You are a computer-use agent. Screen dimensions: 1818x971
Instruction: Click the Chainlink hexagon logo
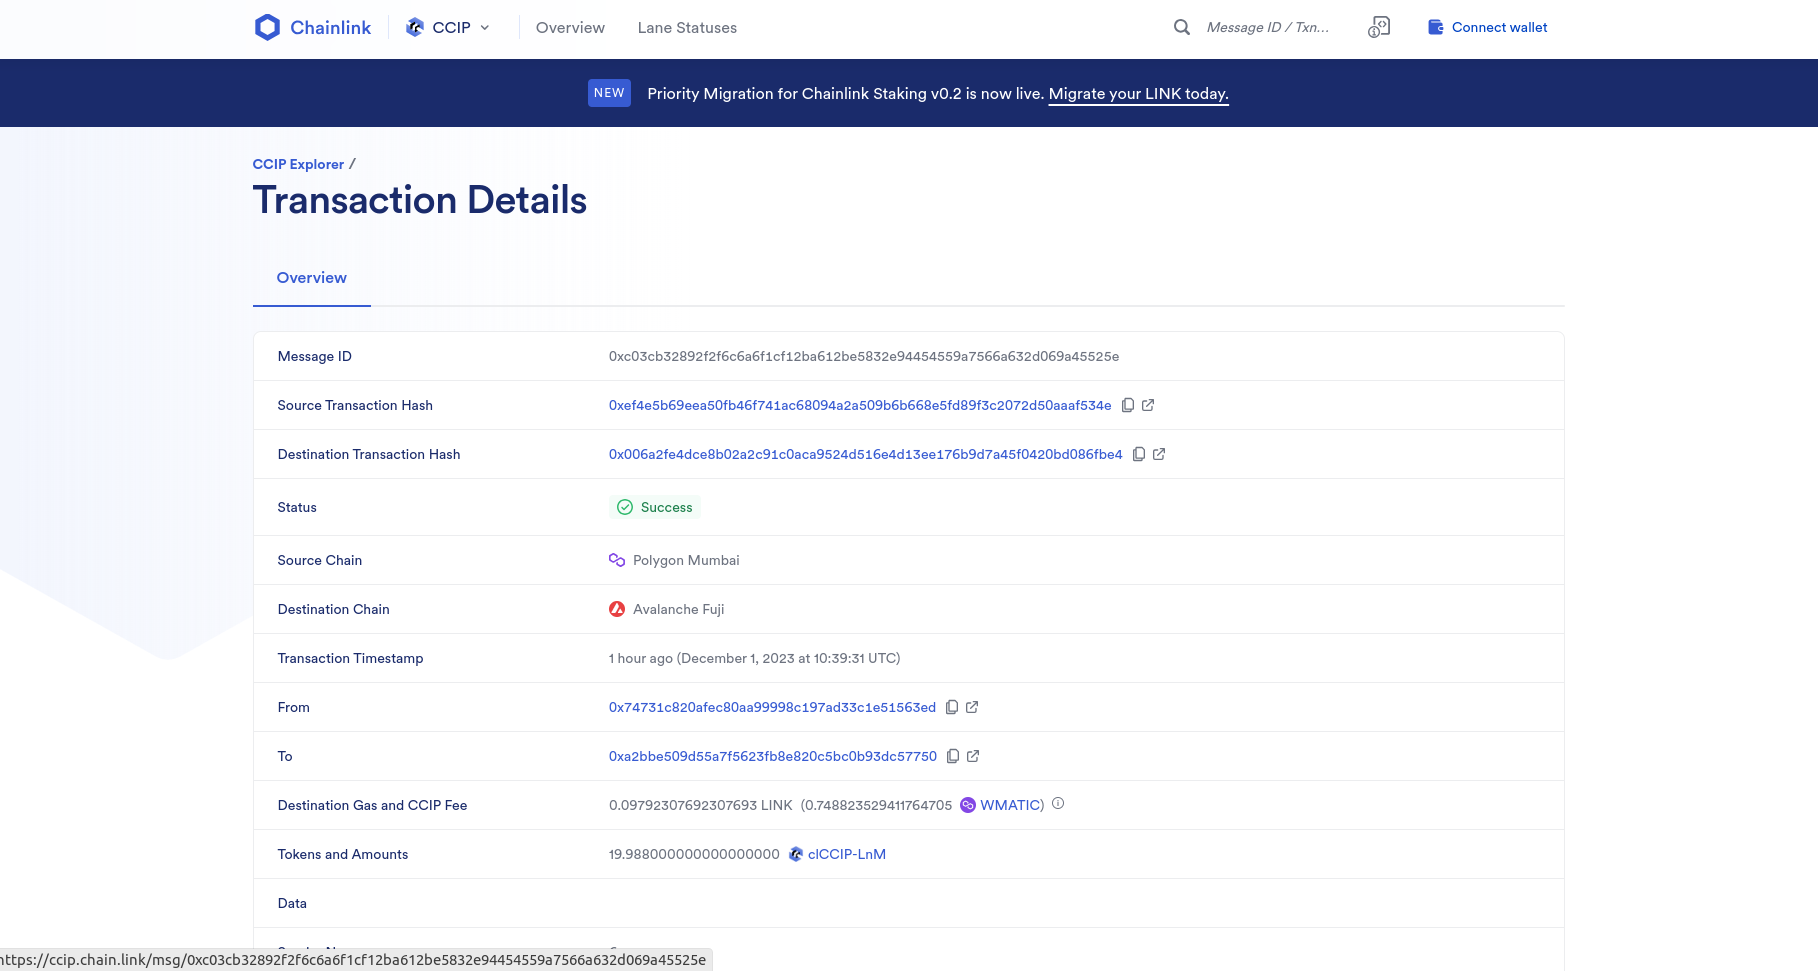[x=267, y=27]
